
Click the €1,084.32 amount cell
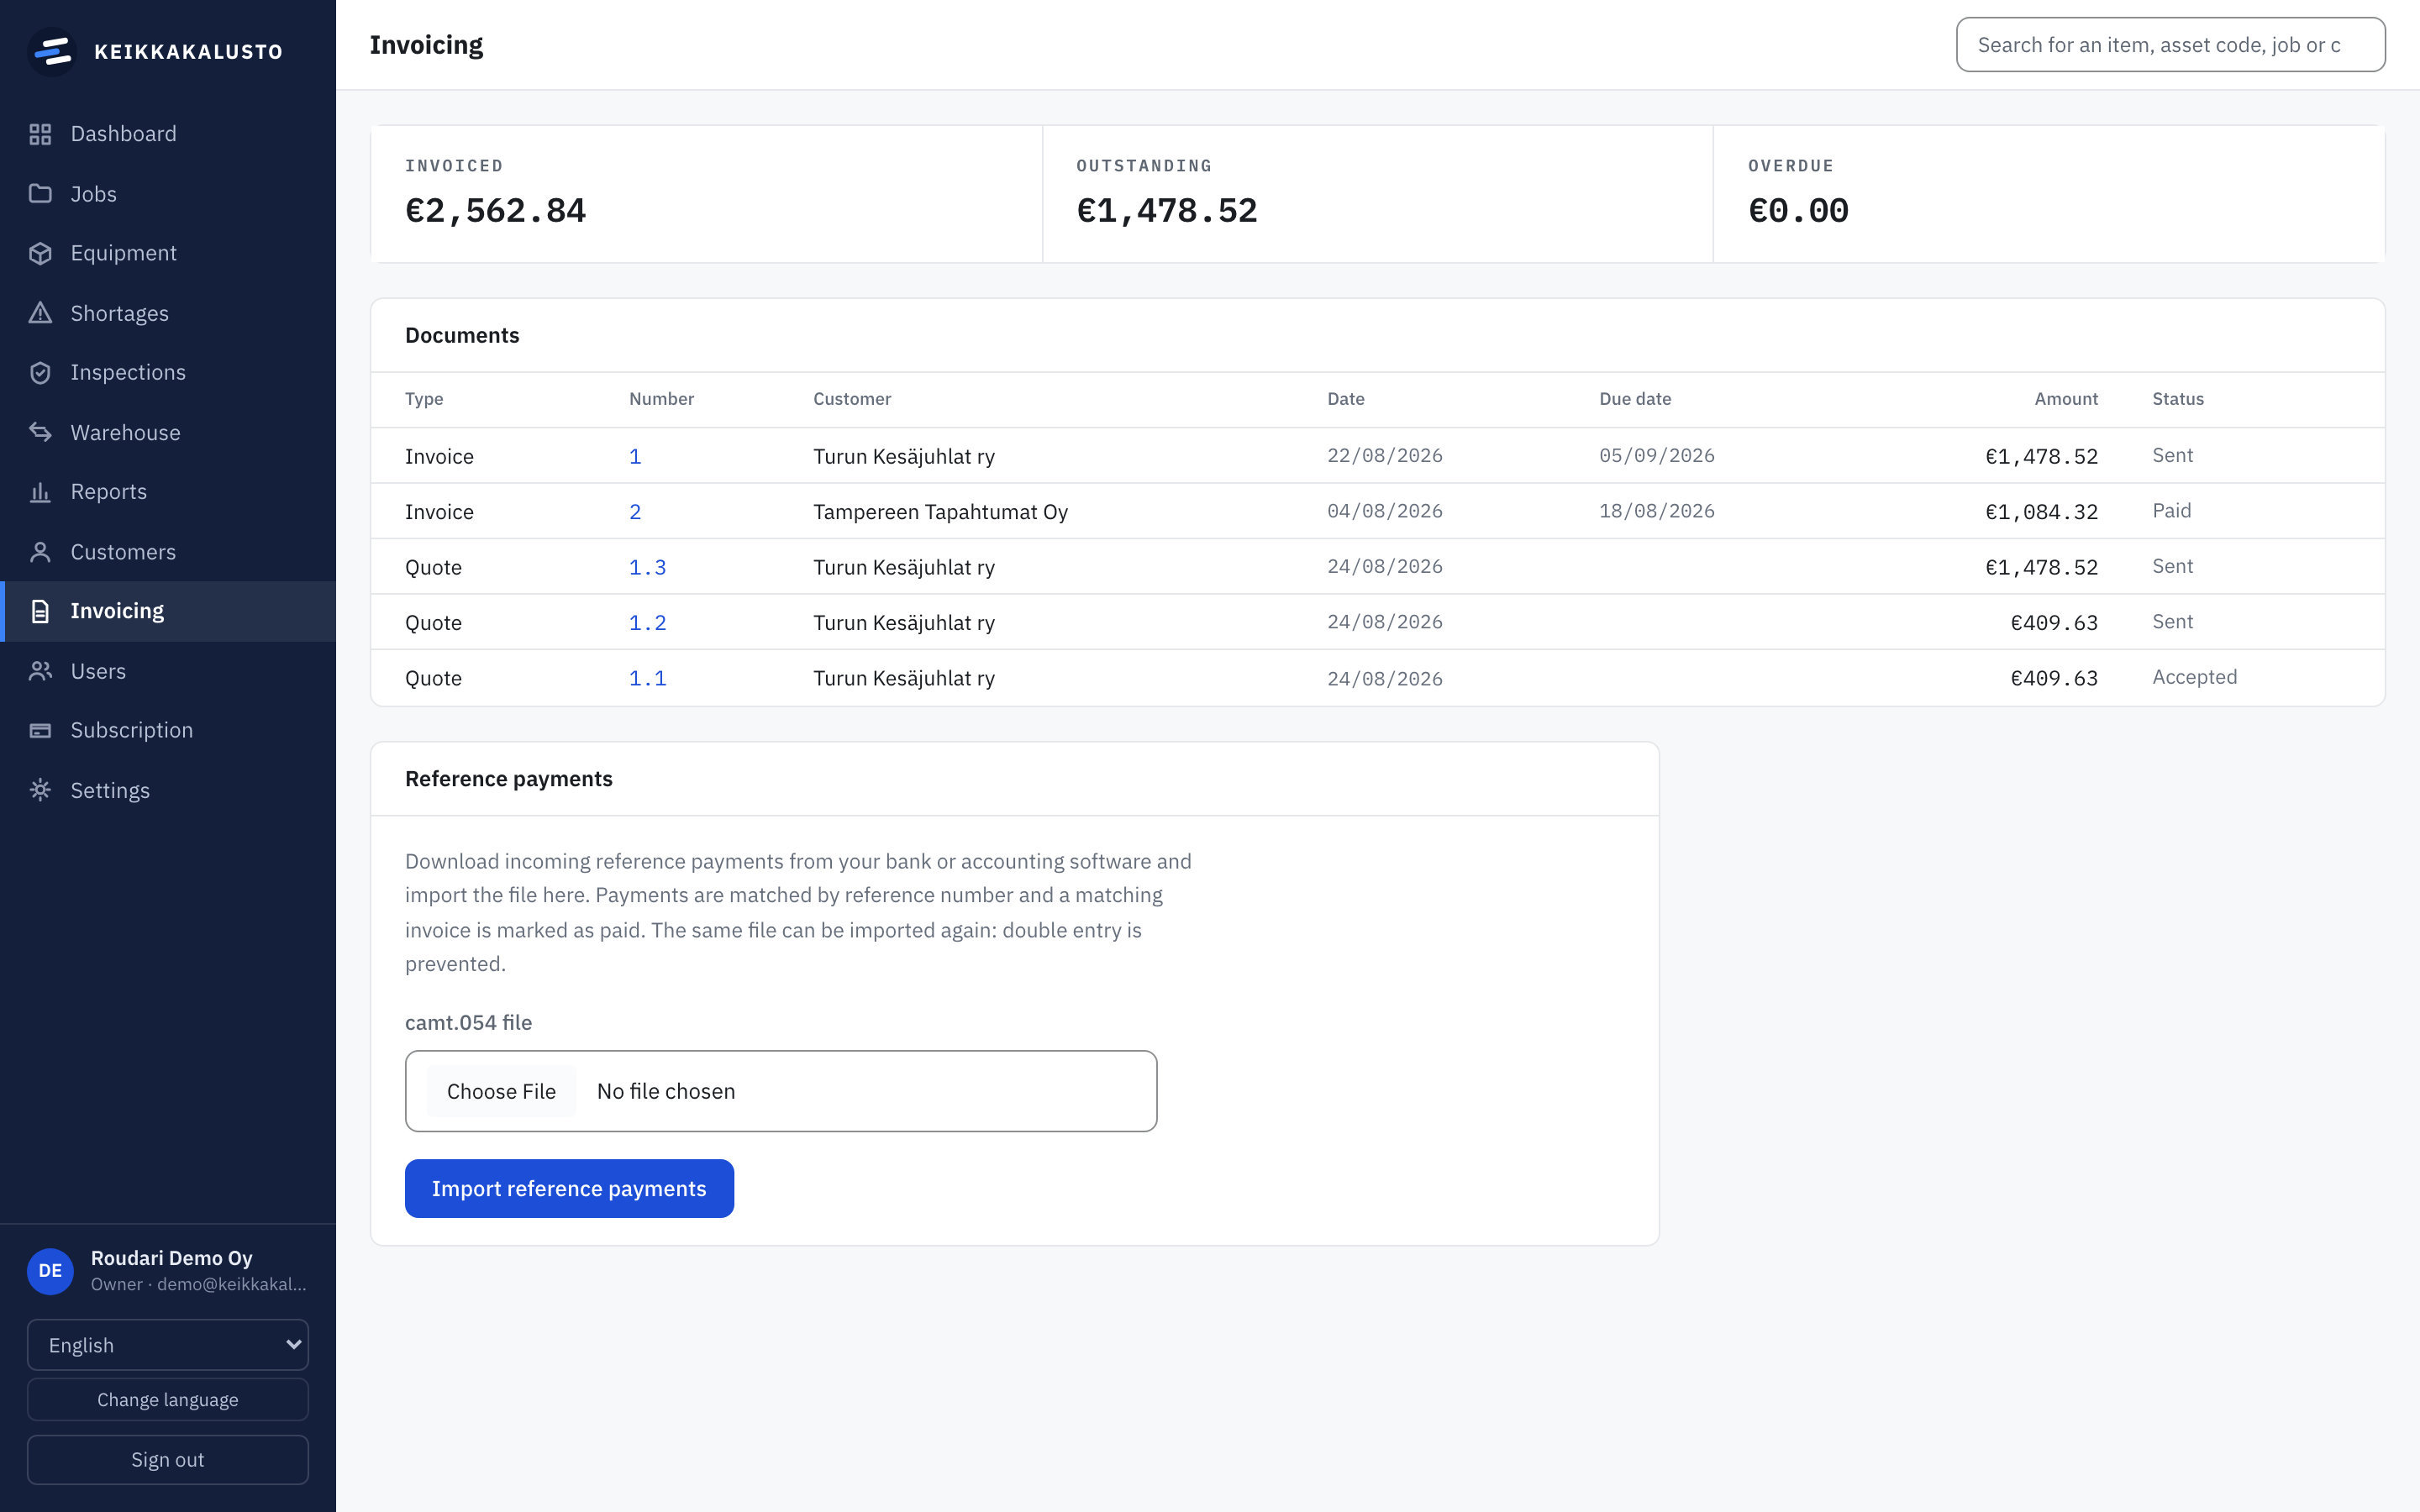pyautogui.click(x=2041, y=512)
